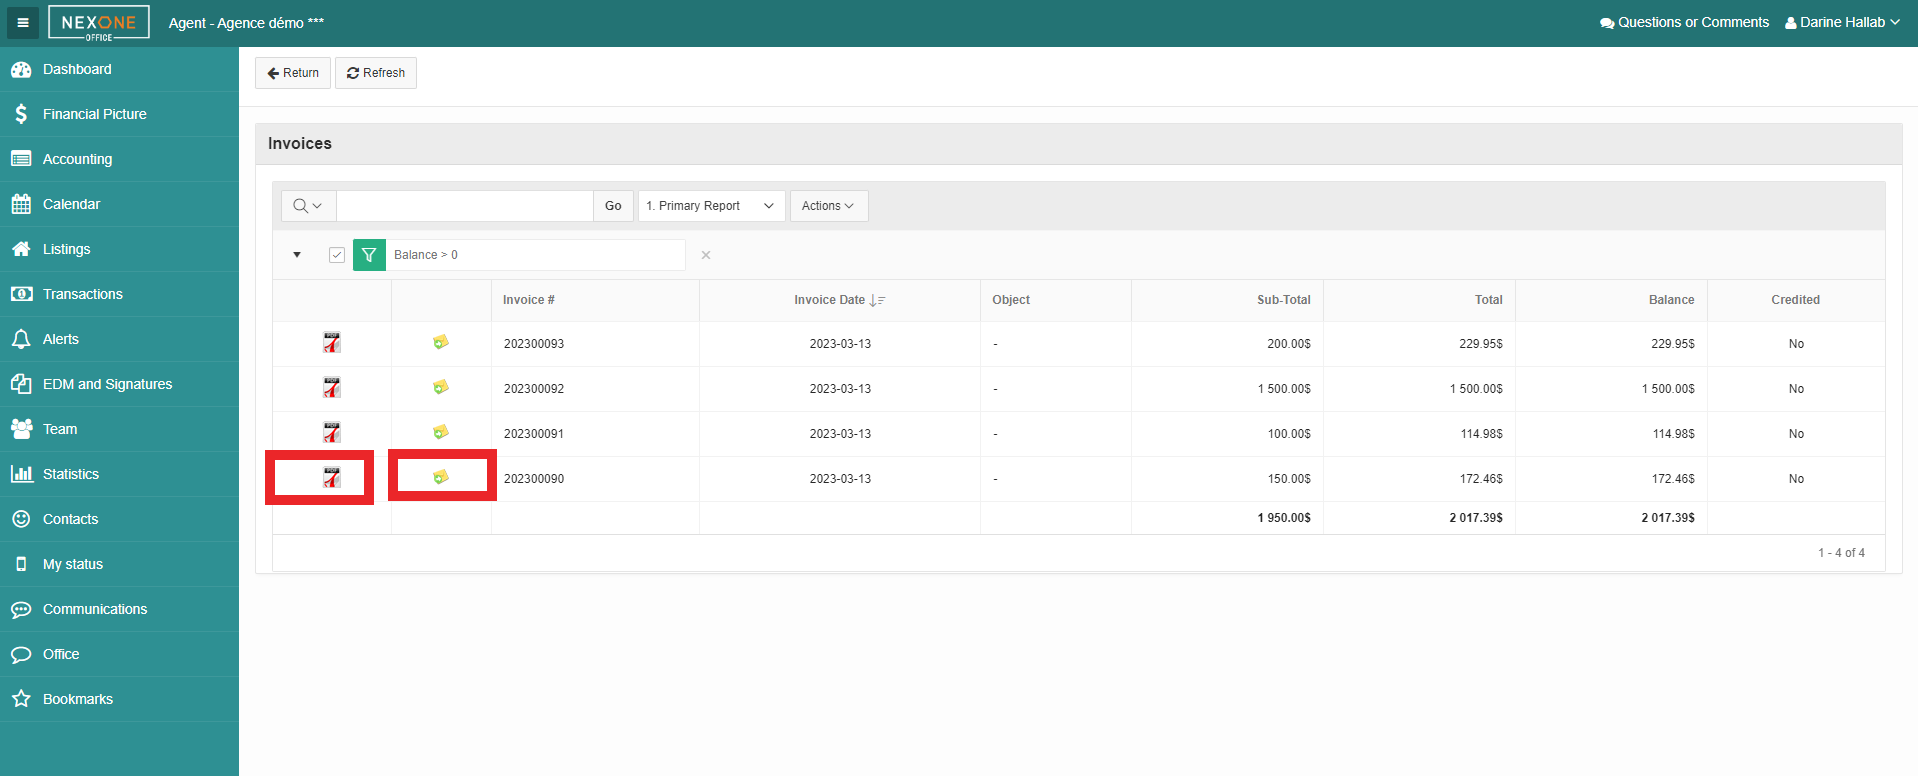Open search column selector dropdown
The height and width of the screenshot is (776, 1918).
click(308, 206)
